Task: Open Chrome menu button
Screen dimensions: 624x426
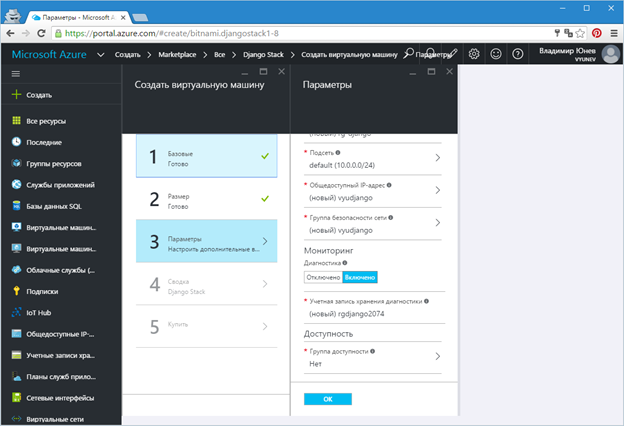Action: (614, 33)
